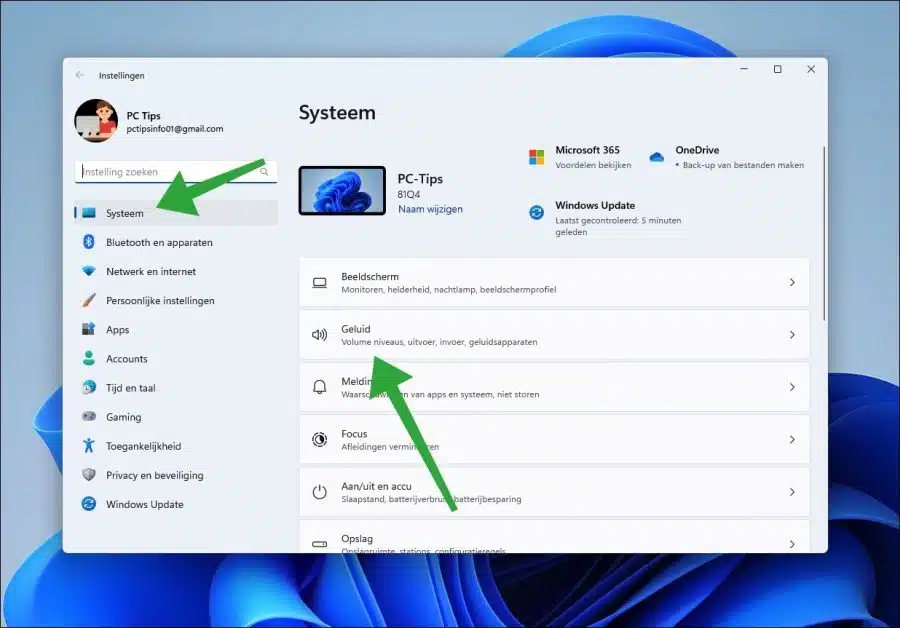Click the Windows Update icon in sidebar
Image resolution: width=900 pixels, height=628 pixels.
coord(89,504)
